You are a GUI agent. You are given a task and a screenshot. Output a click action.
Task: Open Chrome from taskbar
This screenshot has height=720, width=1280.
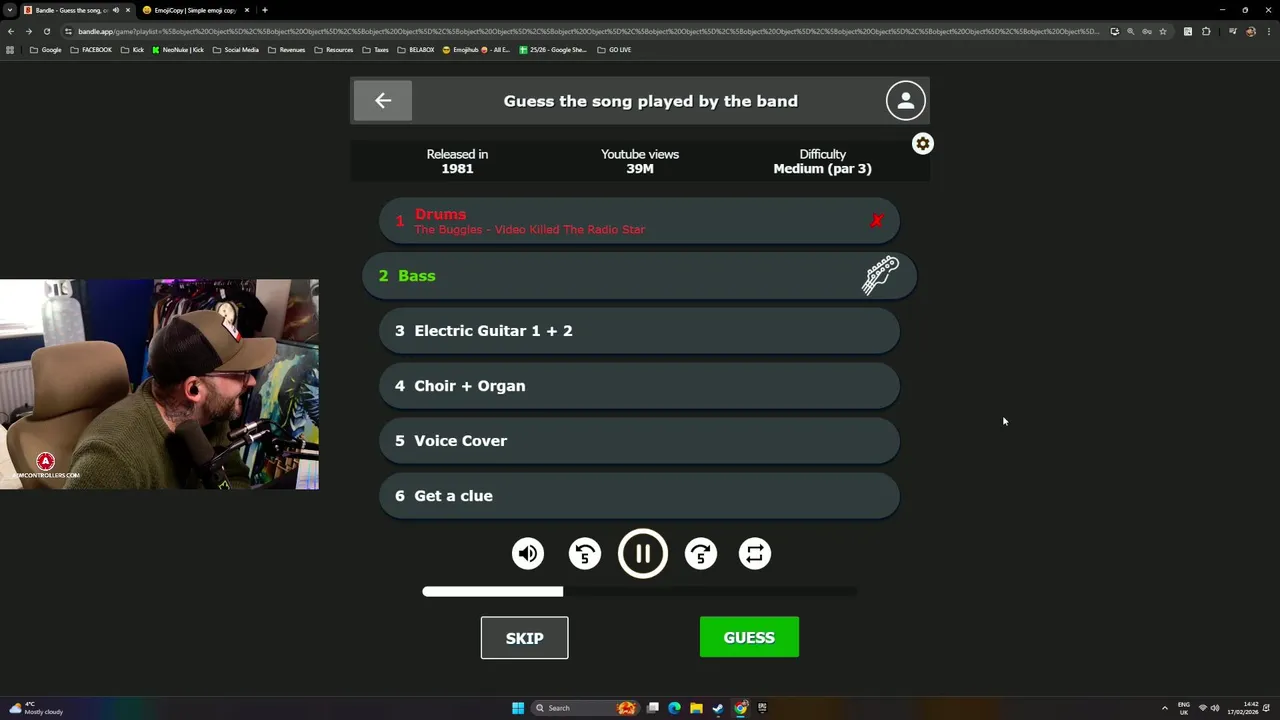(x=740, y=708)
